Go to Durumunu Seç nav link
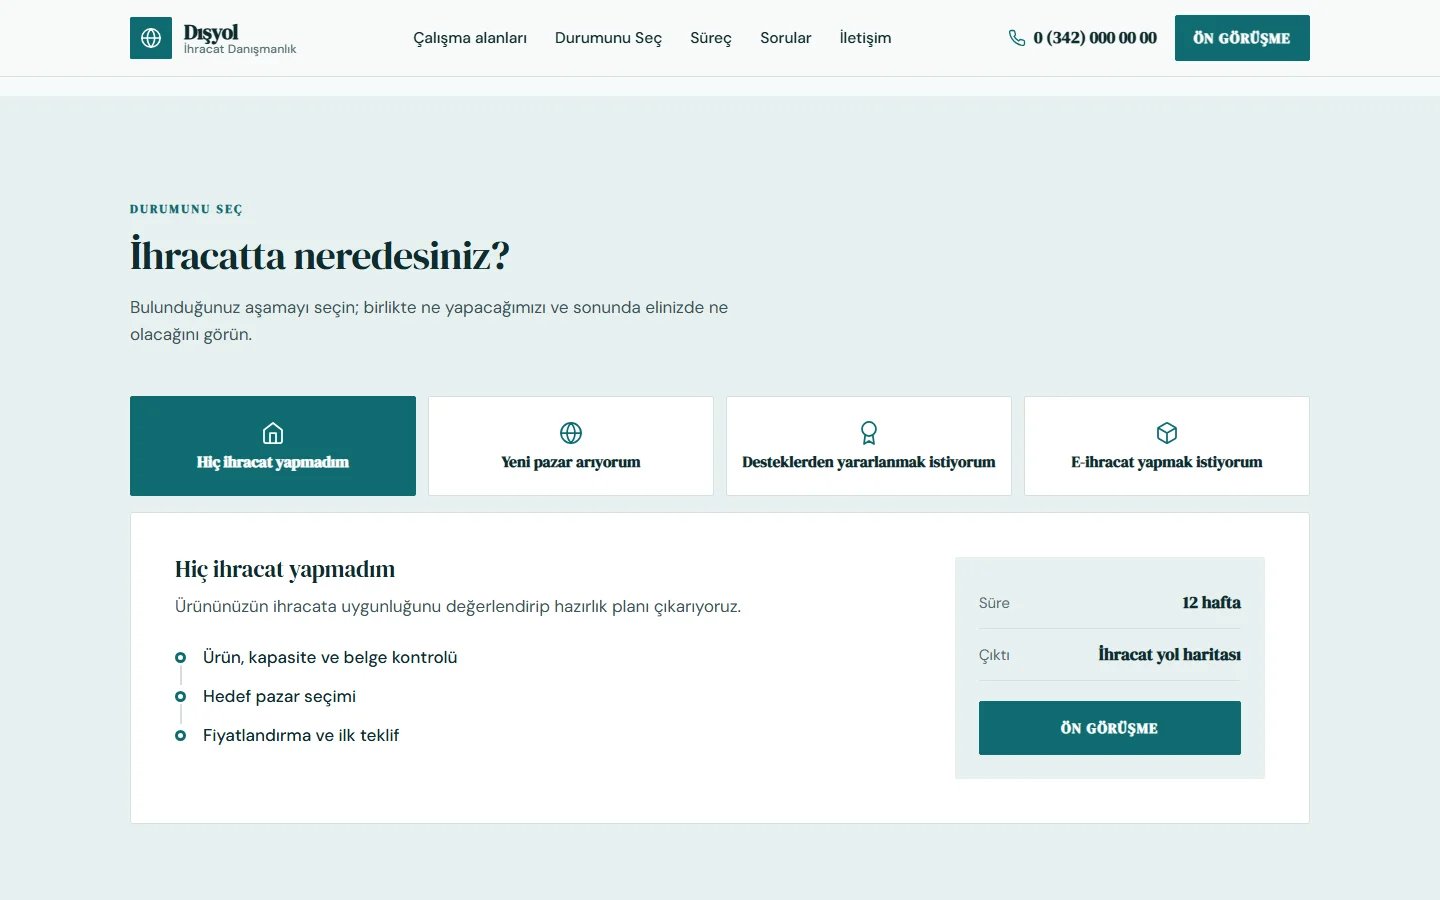 [x=608, y=38]
